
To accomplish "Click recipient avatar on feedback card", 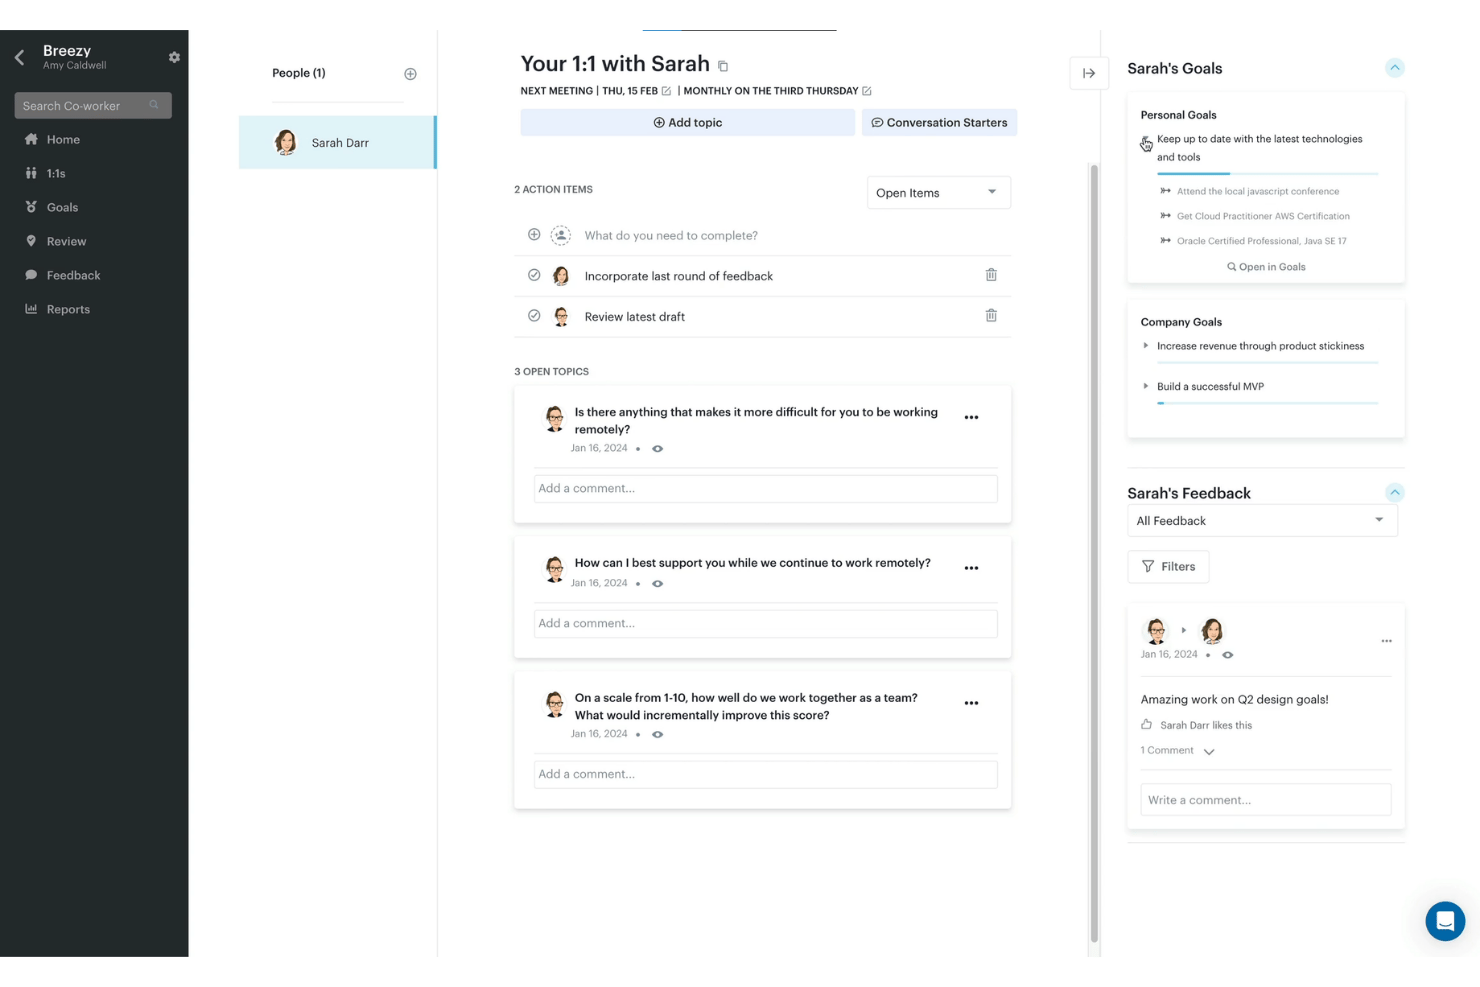I will pos(1212,630).
